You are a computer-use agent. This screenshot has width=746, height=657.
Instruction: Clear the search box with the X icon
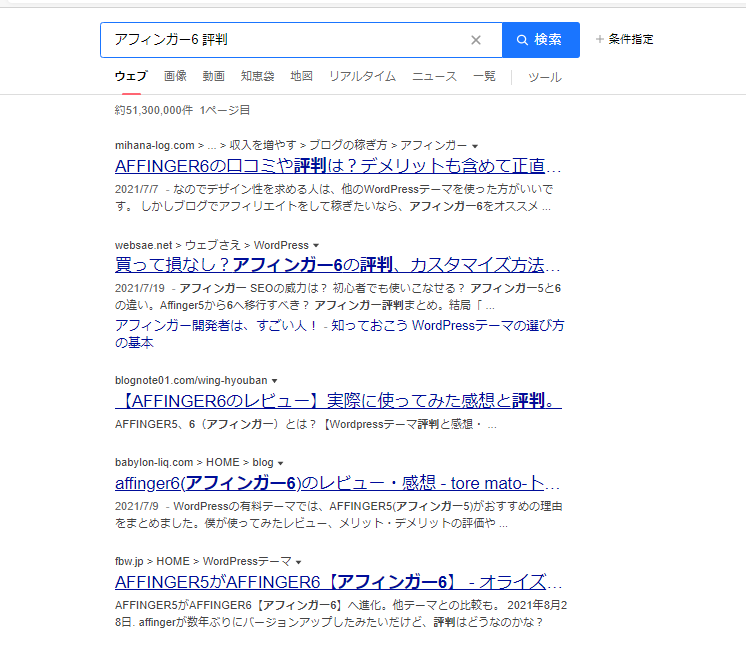(475, 40)
